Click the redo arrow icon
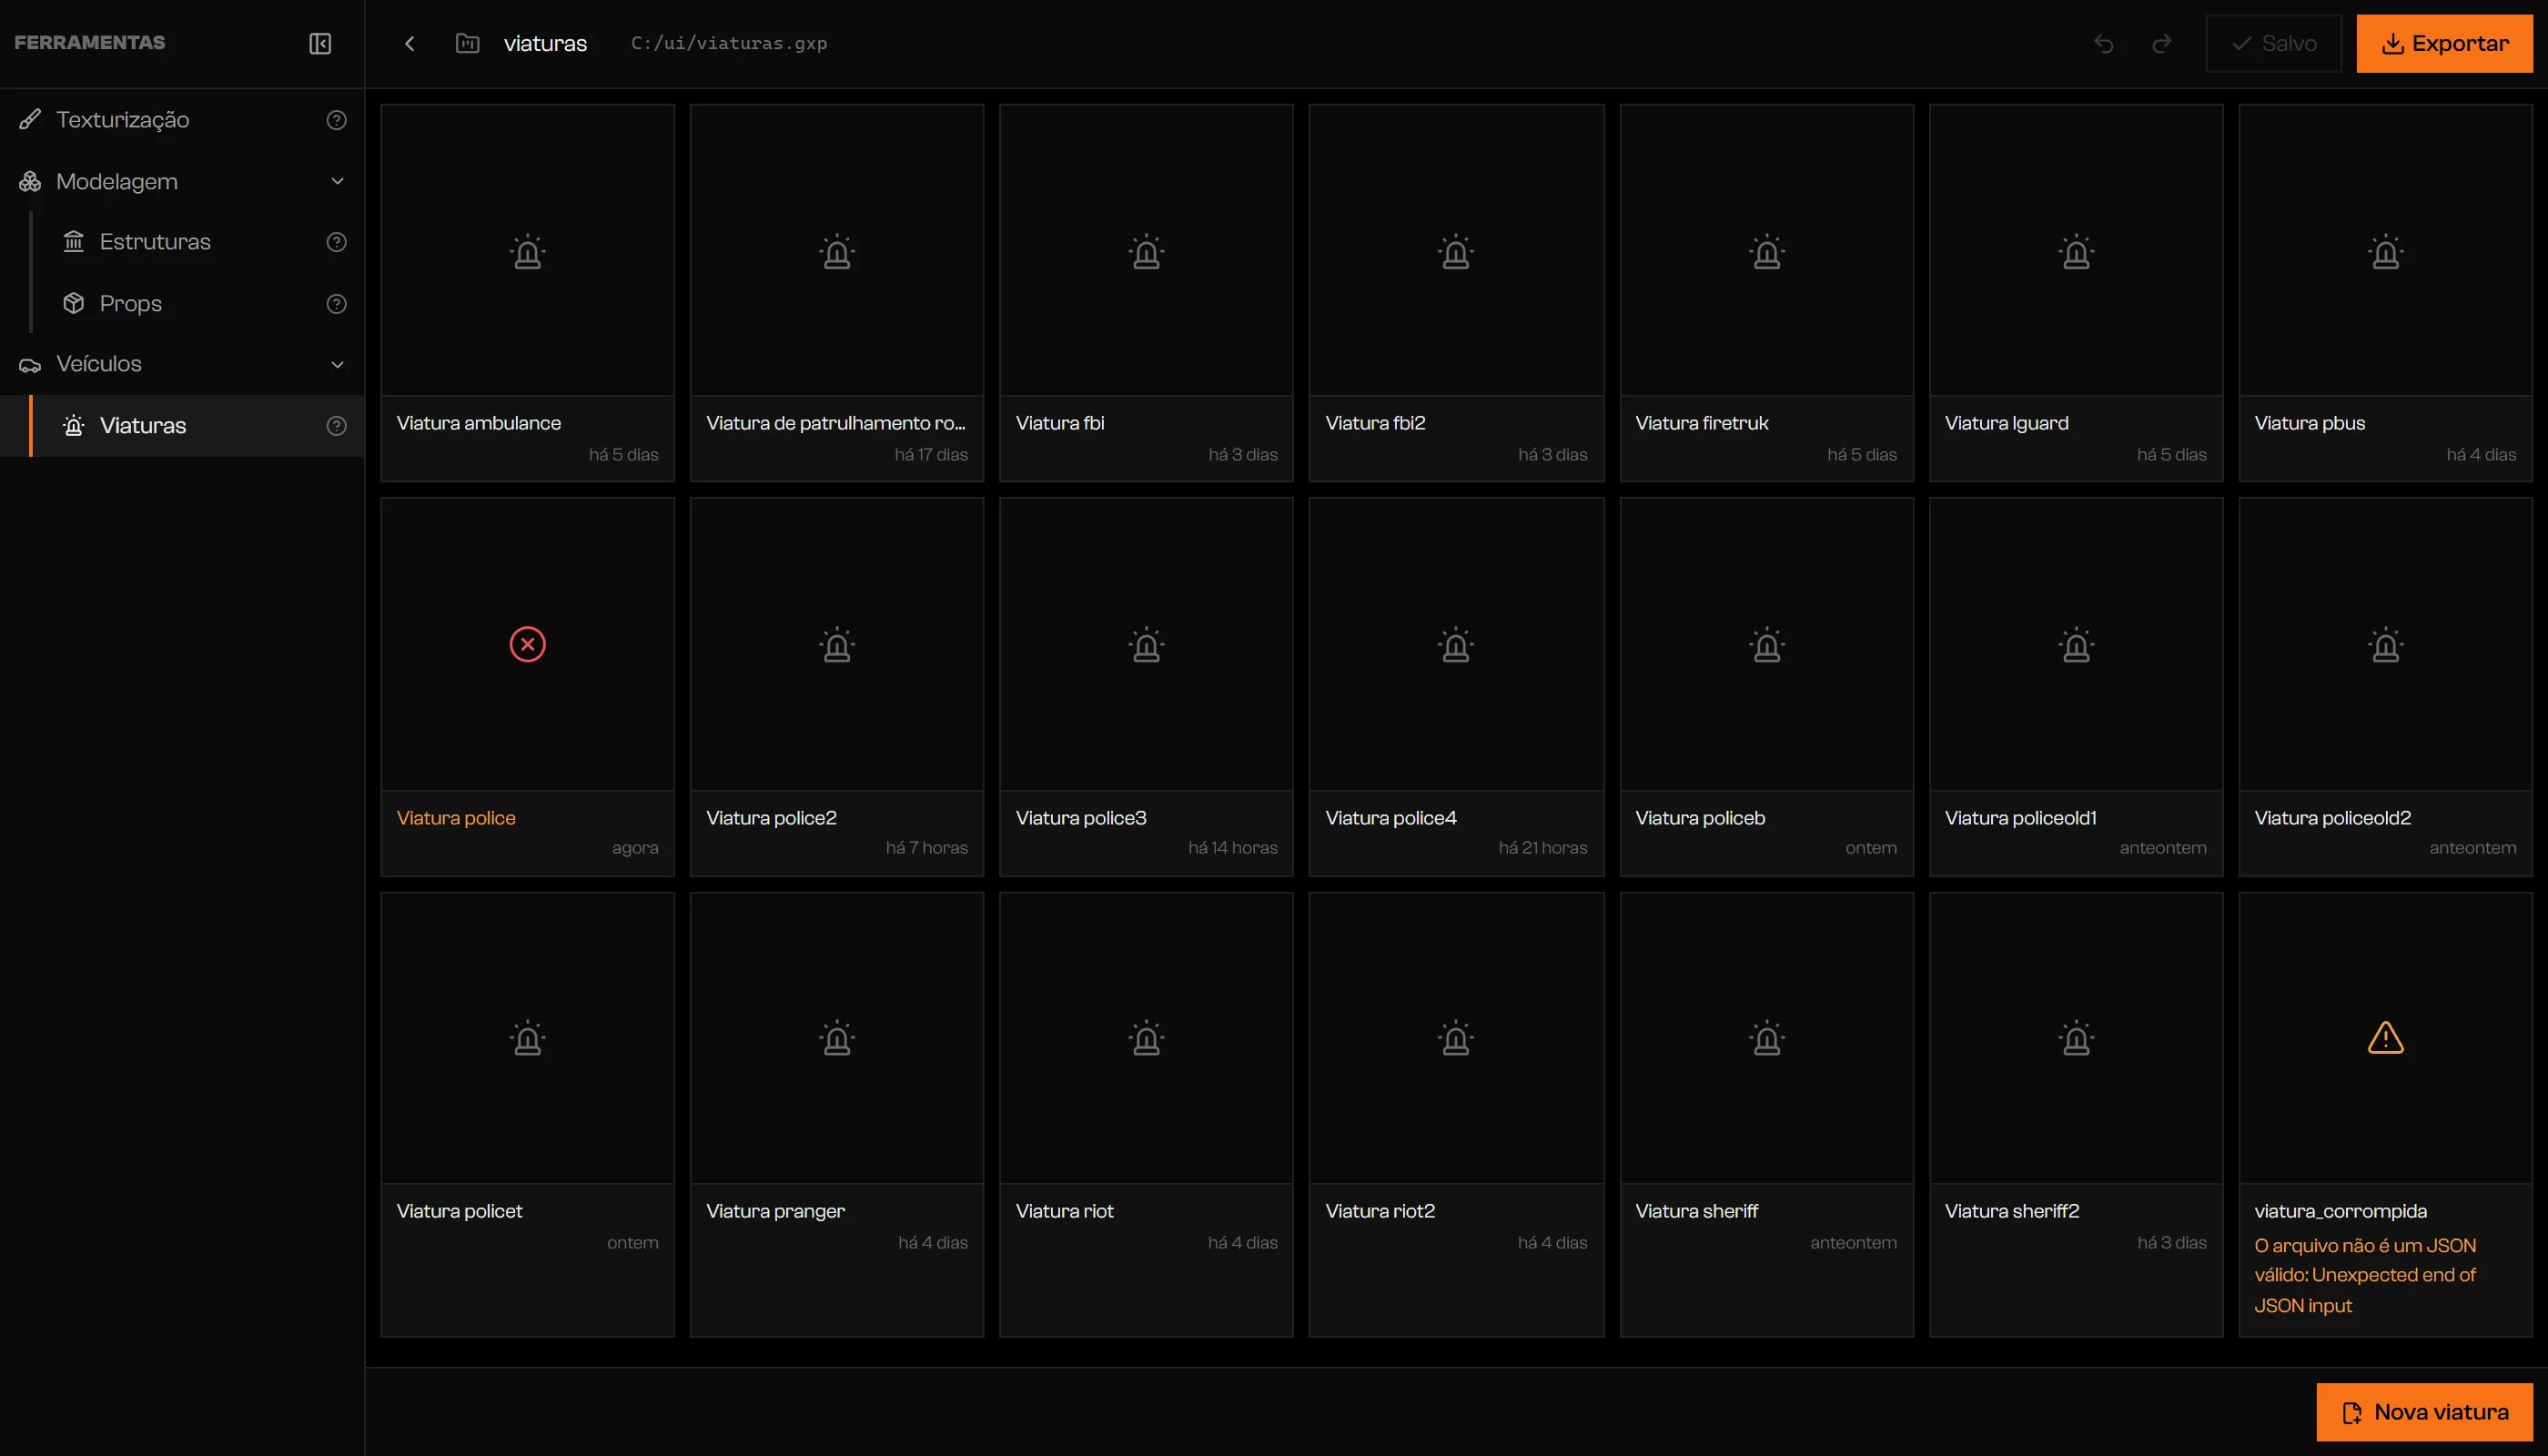Image resolution: width=2548 pixels, height=1456 pixels. (2162, 43)
